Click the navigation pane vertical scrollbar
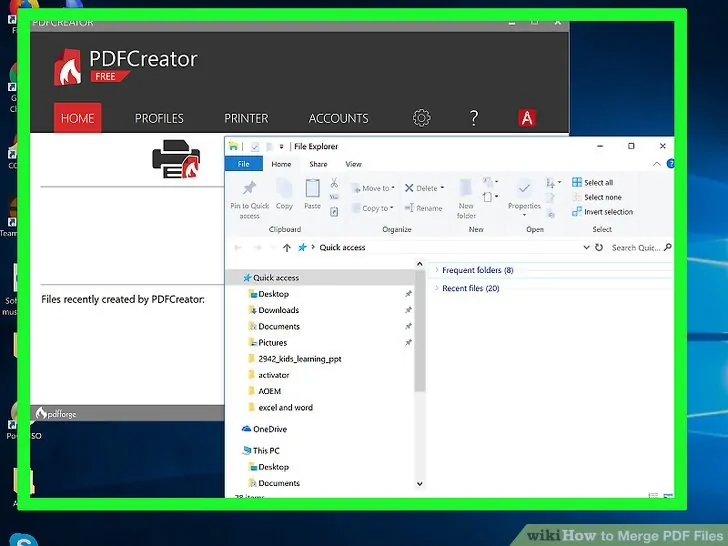The height and width of the screenshot is (546, 728). (x=421, y=340)
